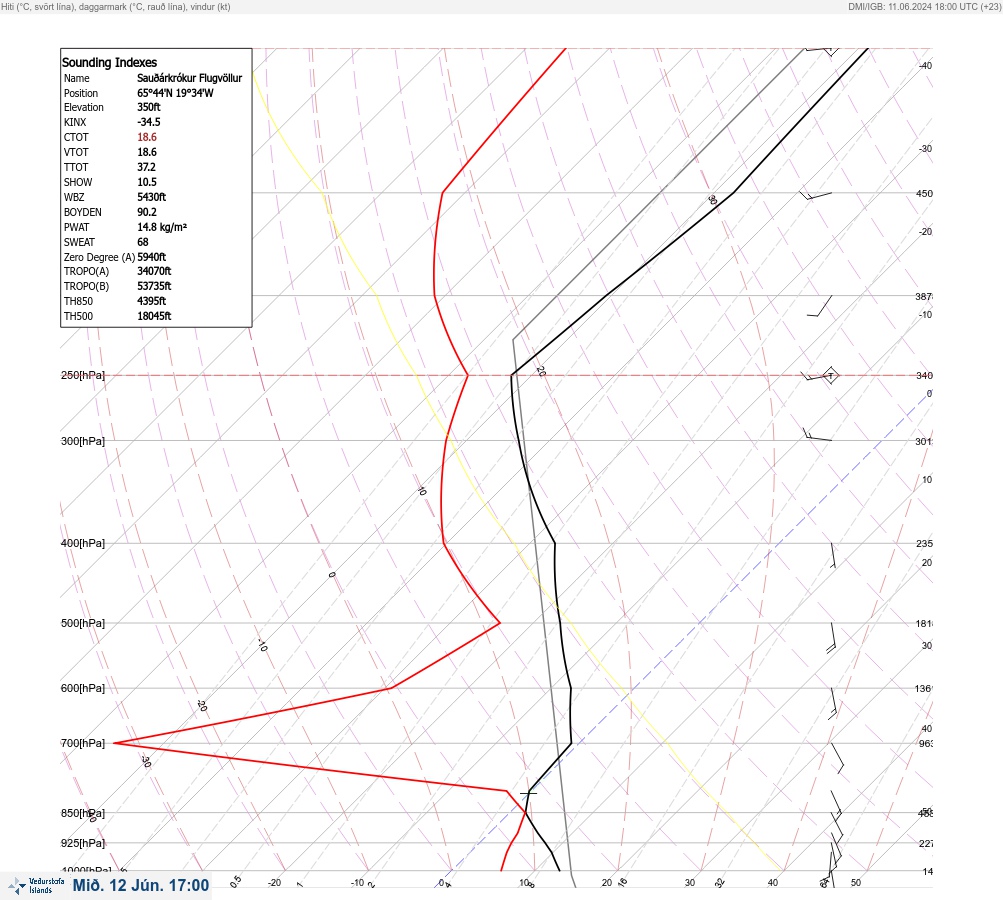Screen dimensions: 1003x900
Task: Click the '925[hPa]' pressure label
Action: pyautogui.click(x=83, y=843)
